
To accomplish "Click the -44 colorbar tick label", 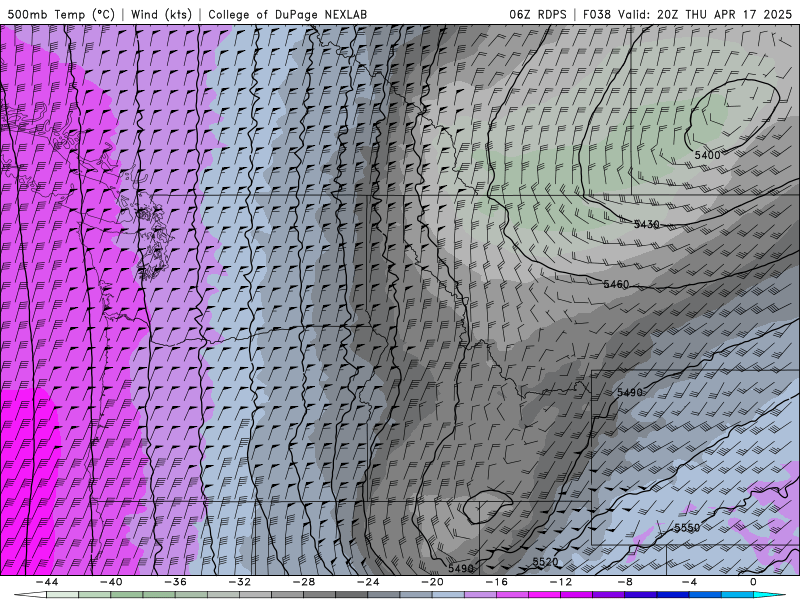I will [x=47, y=582].
